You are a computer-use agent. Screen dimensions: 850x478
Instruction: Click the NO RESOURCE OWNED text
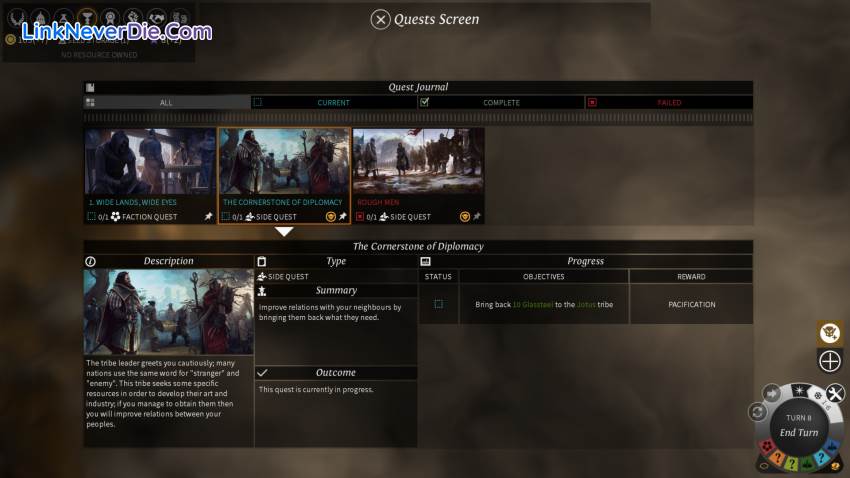click(99, 55)
